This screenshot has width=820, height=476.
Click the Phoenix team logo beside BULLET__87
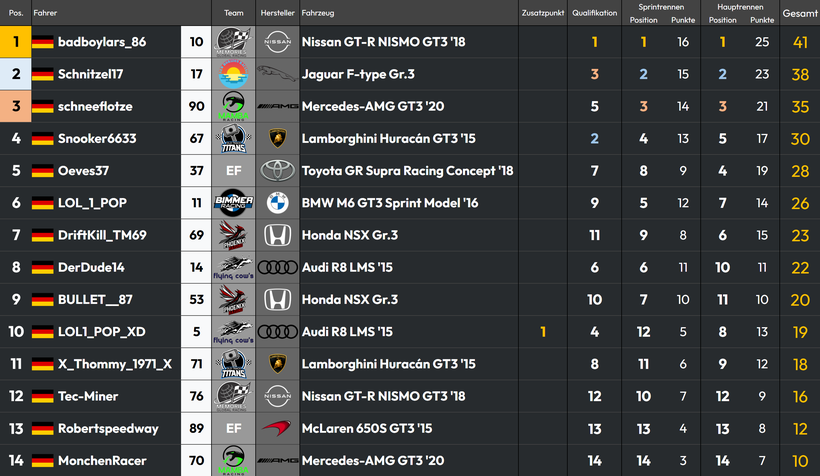pyautogui.click(x=233, y=300)
